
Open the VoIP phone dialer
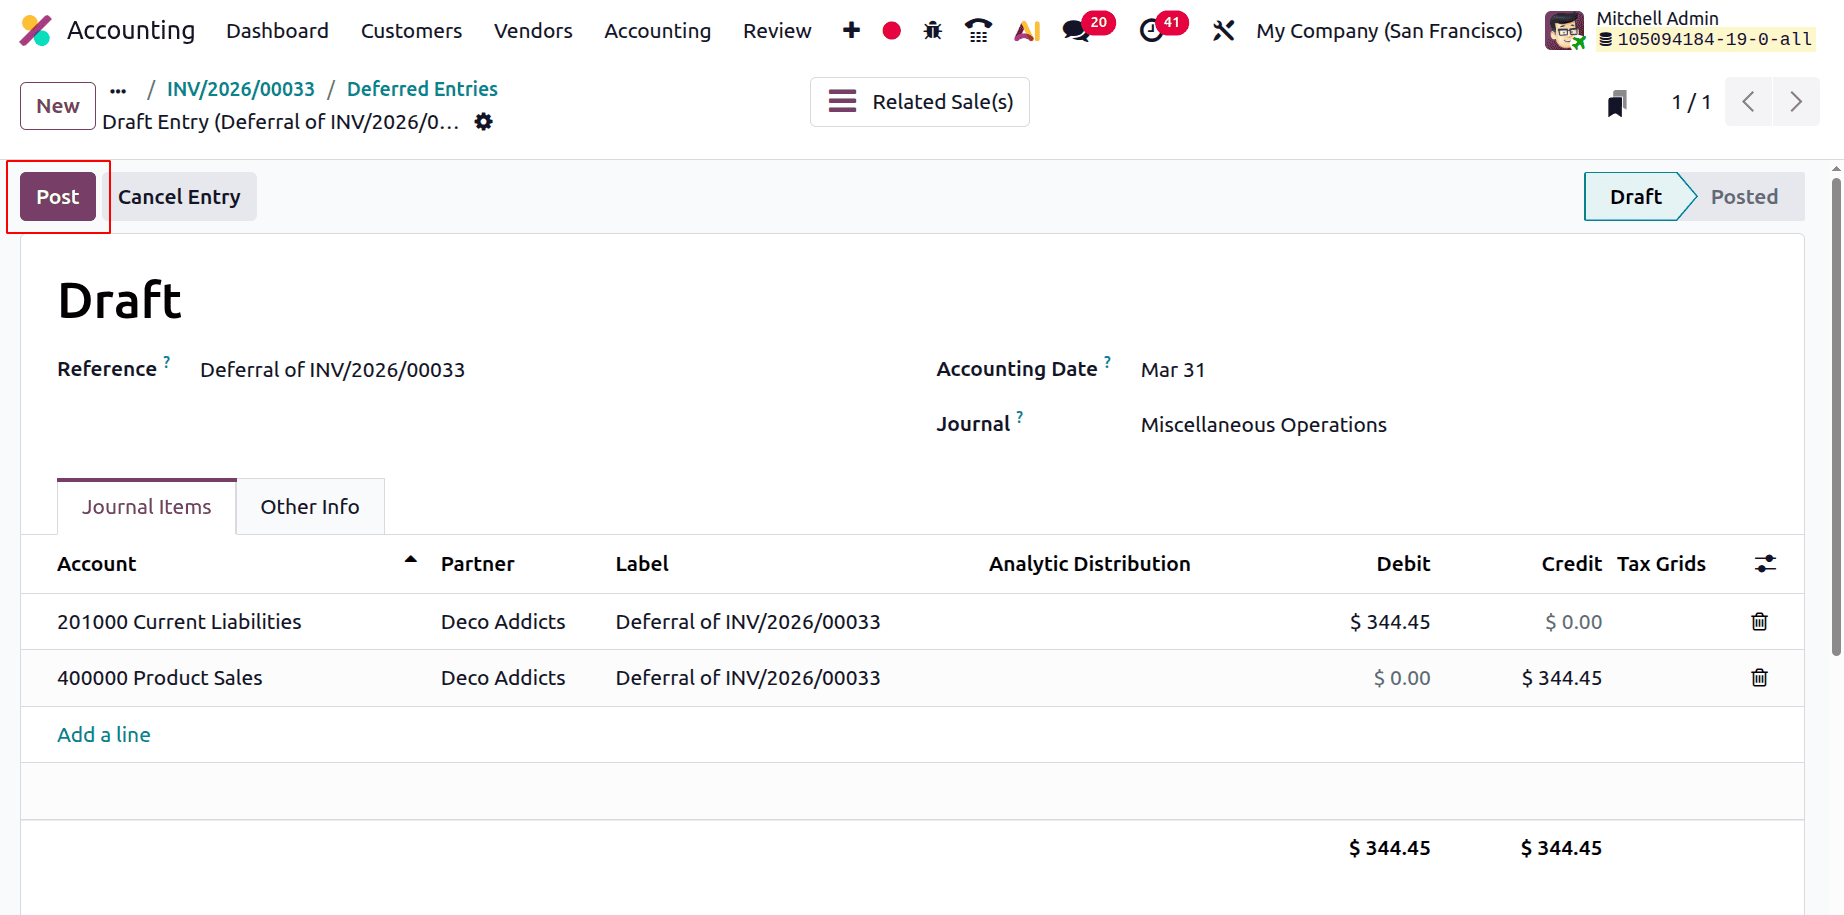(978, 30)
